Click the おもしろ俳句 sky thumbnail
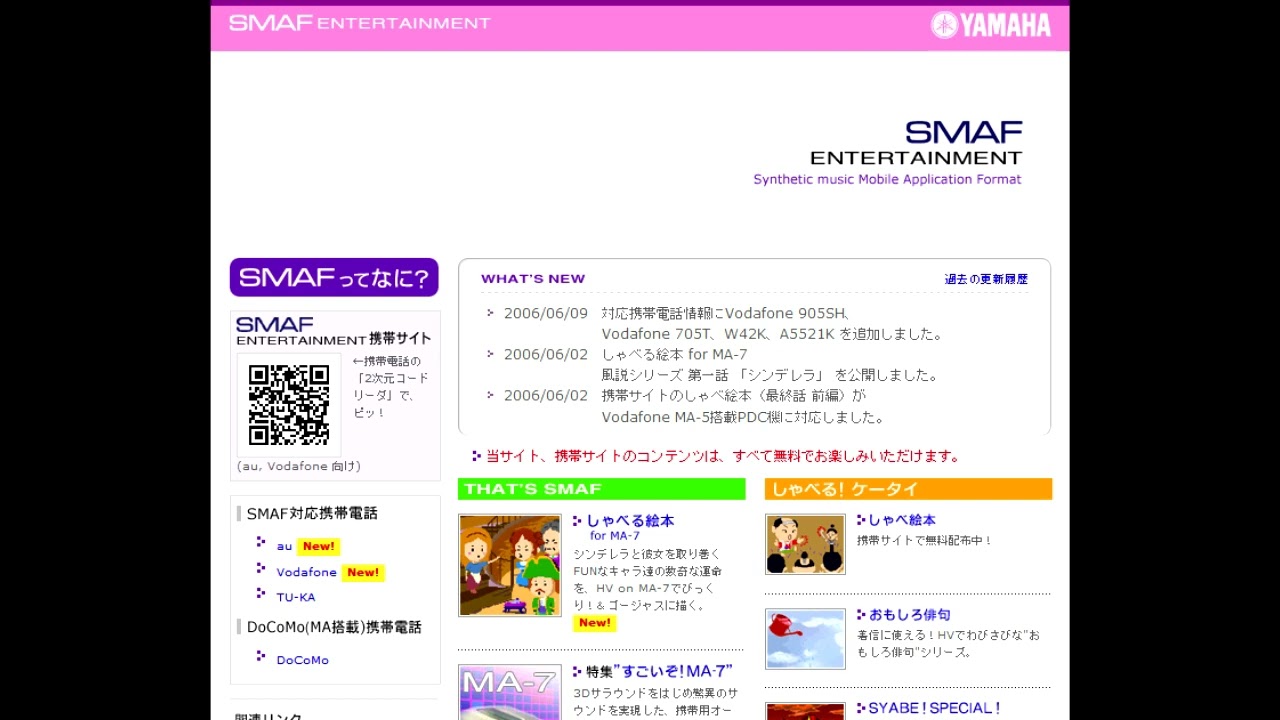 [x=805, y=639]
